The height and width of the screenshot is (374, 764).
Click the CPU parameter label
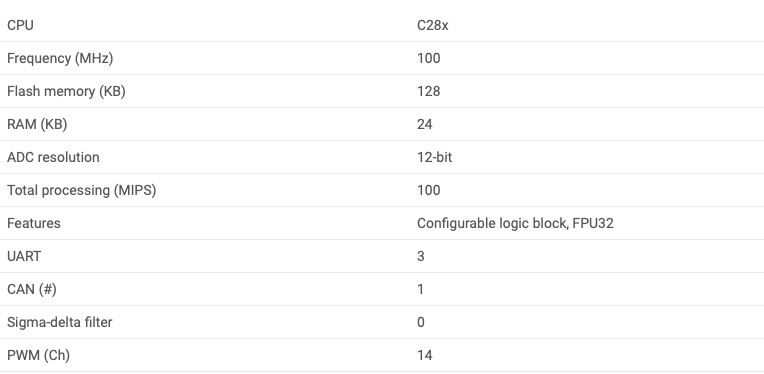pyautogui.click(x=20, y=25)
